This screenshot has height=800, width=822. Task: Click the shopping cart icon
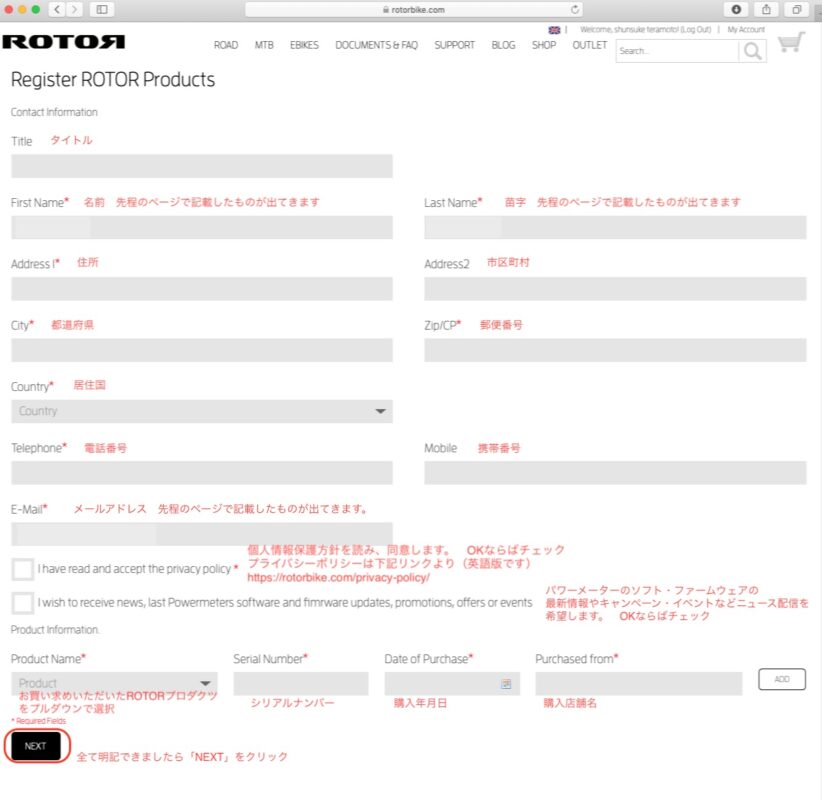pos(791,43)
